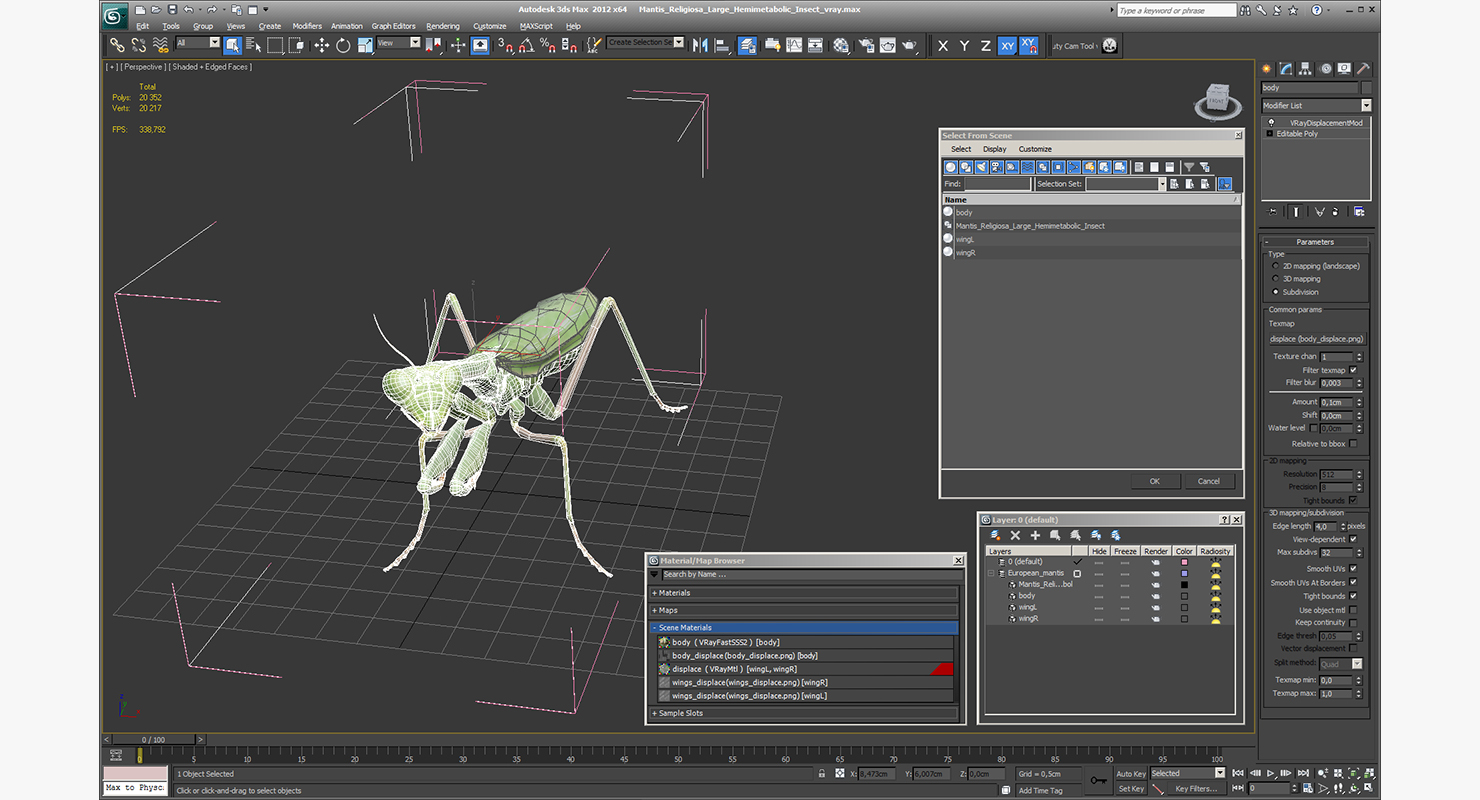Click the pink color swatch of 0 (default) layer

tap(1184, 562)
